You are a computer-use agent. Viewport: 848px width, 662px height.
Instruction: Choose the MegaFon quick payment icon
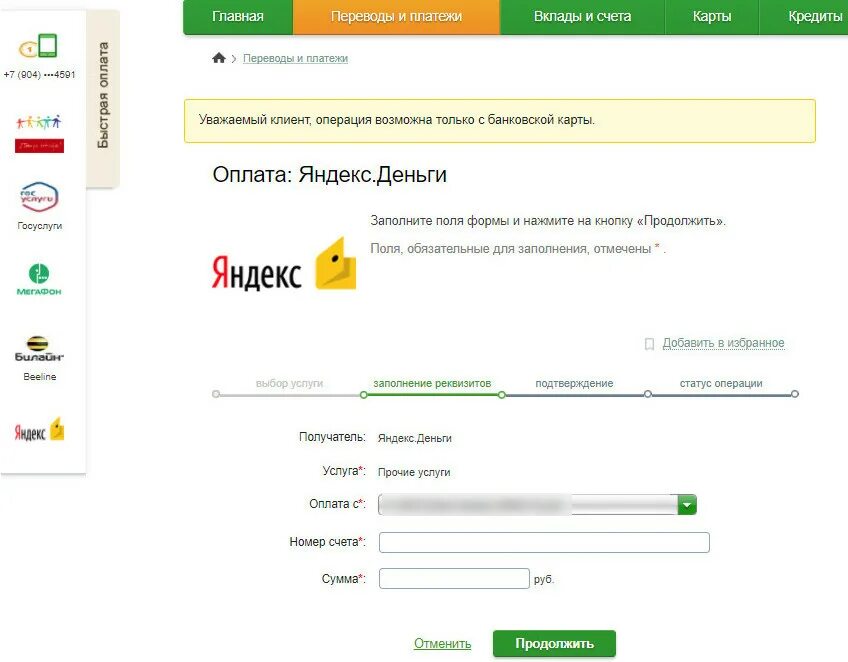[x=39, y=279]
